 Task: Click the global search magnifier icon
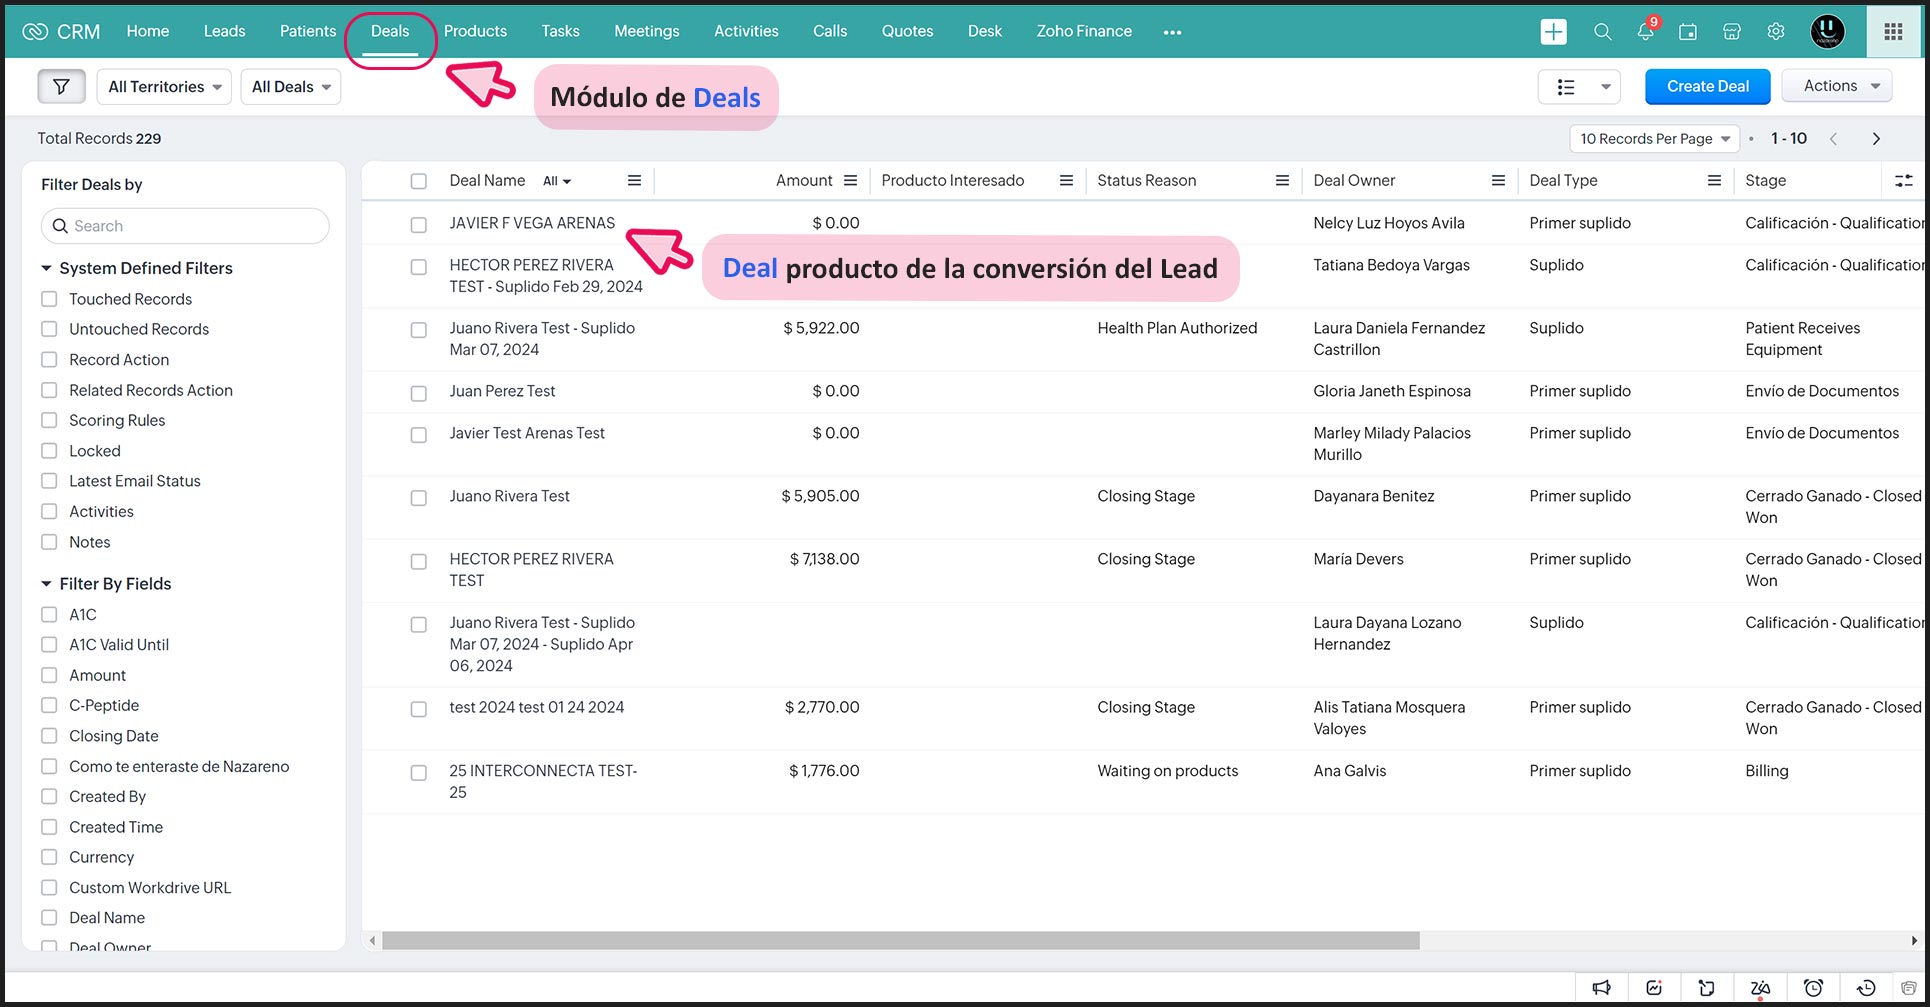tap(1602, 32)
